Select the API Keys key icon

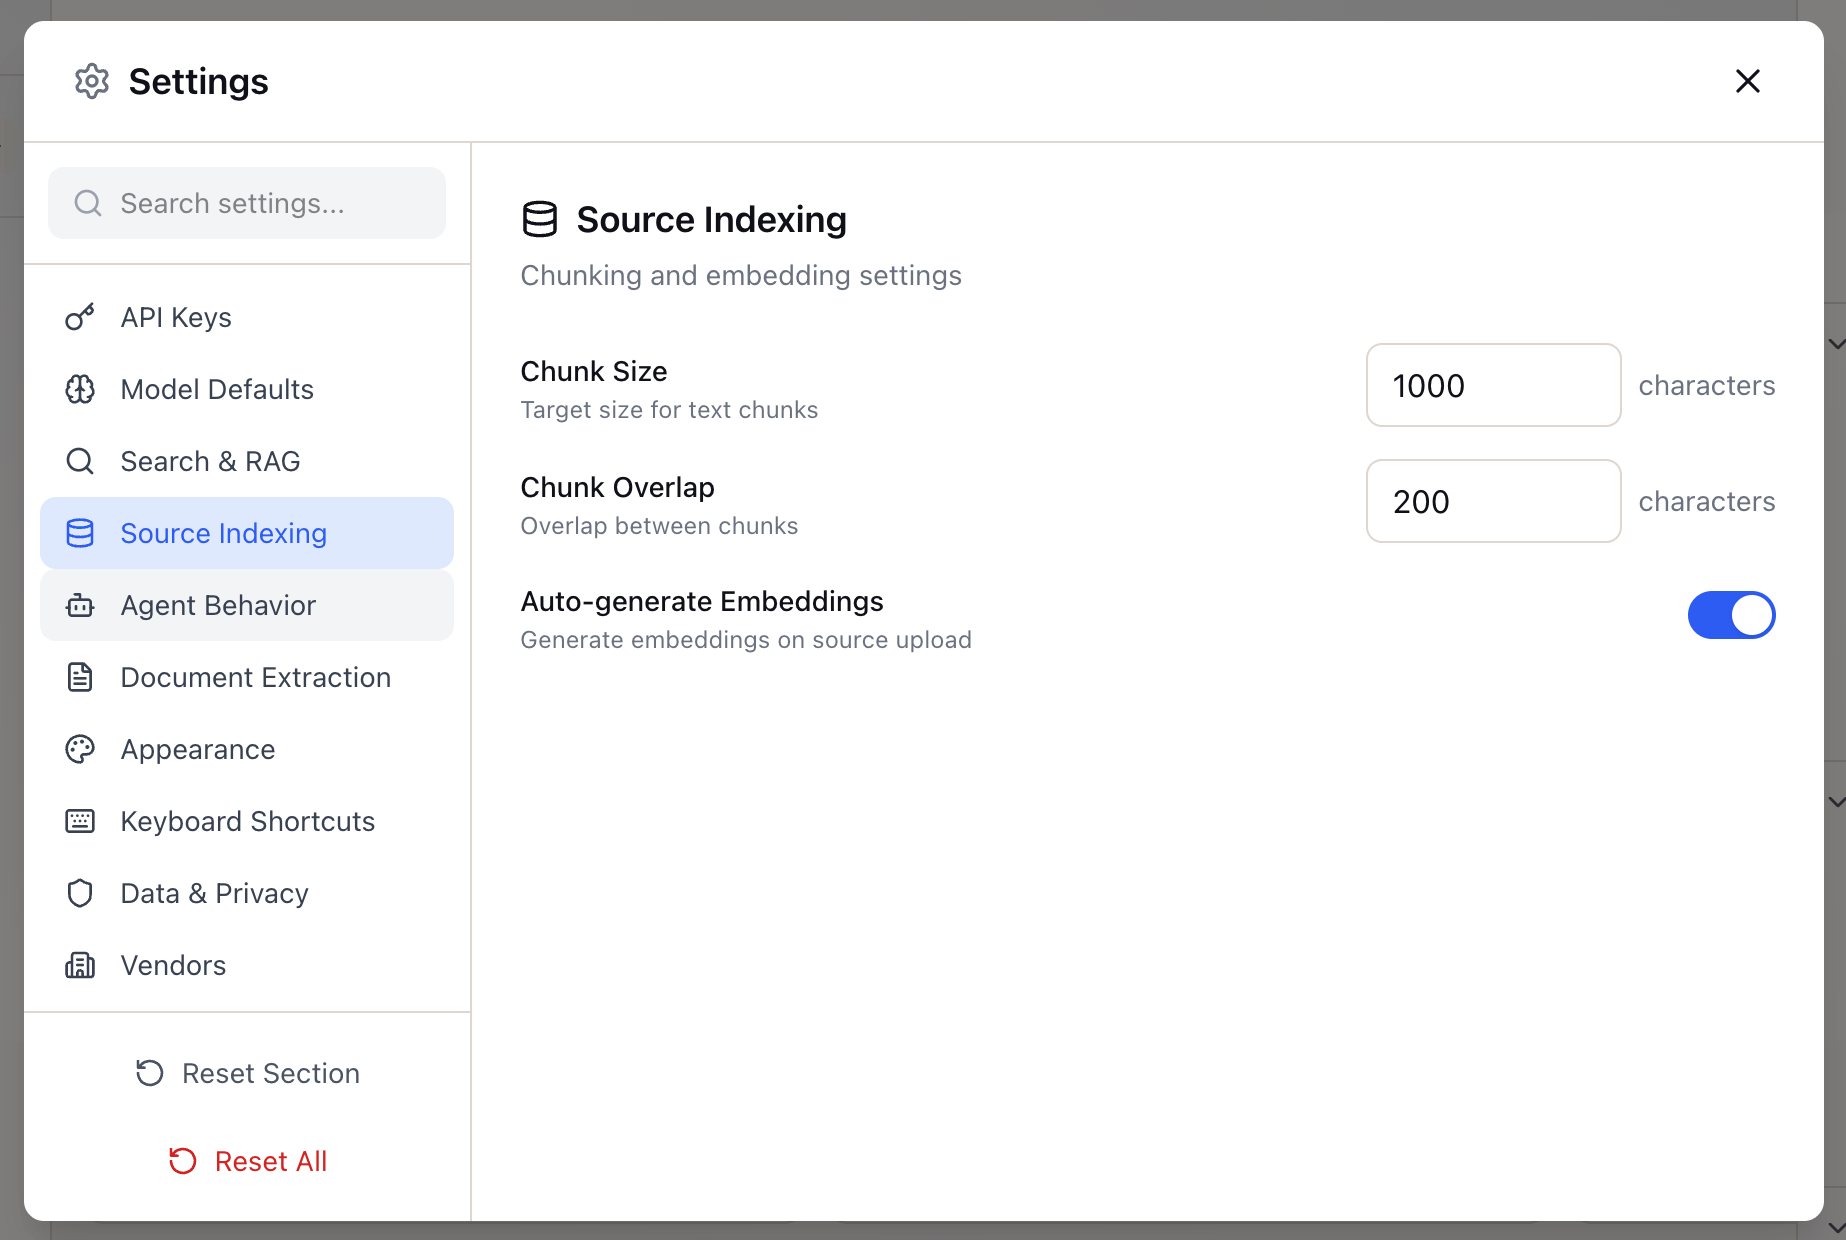pos(80,317)
